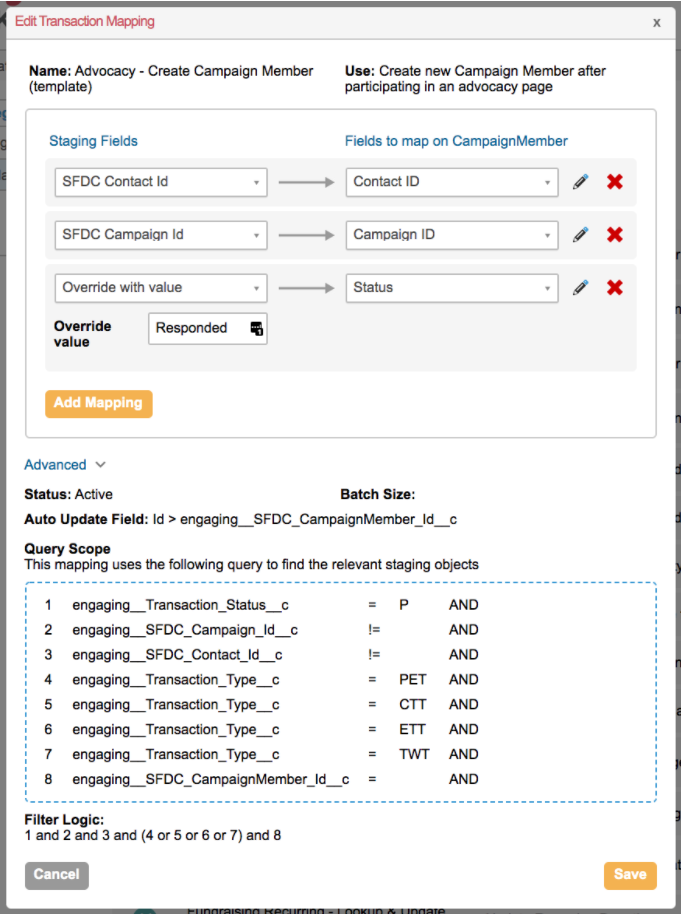Close the Edit Transaction Mapping dialog
This screenshot has height=914, width=681.
[x=657, y=22]
